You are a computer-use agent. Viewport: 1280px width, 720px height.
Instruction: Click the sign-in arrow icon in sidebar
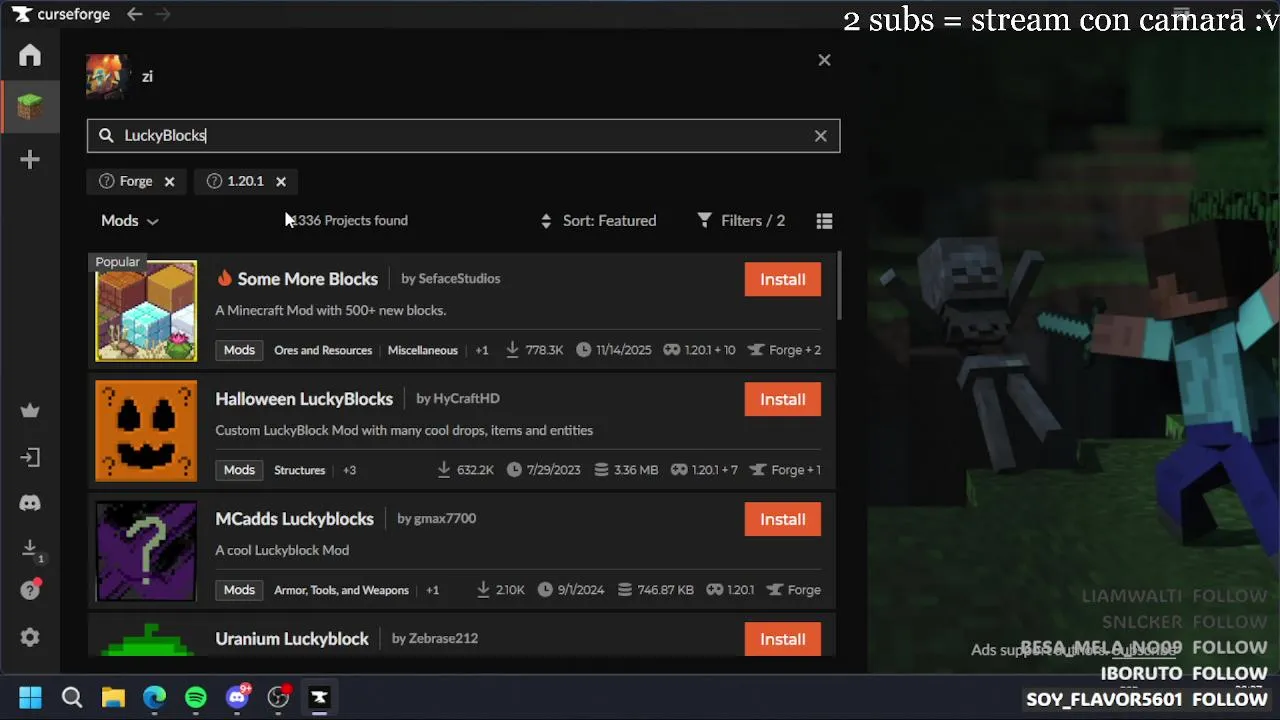[x=30, y=458]
